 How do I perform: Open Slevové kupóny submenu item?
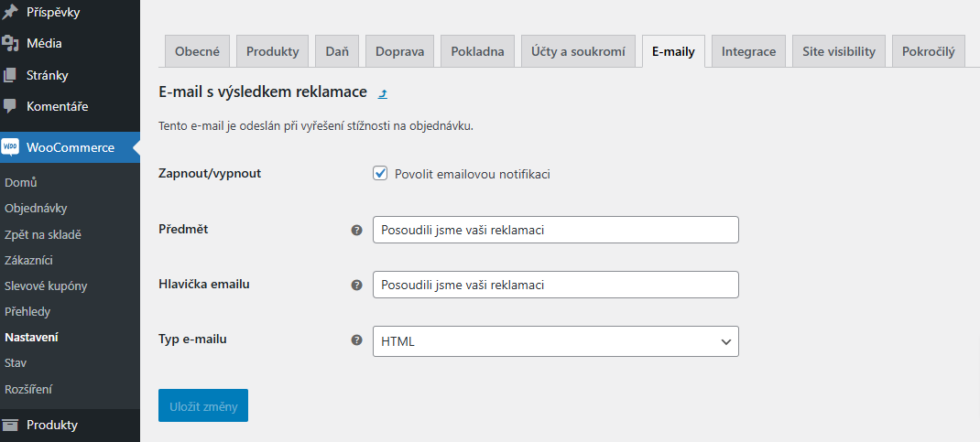click(46, 286)
